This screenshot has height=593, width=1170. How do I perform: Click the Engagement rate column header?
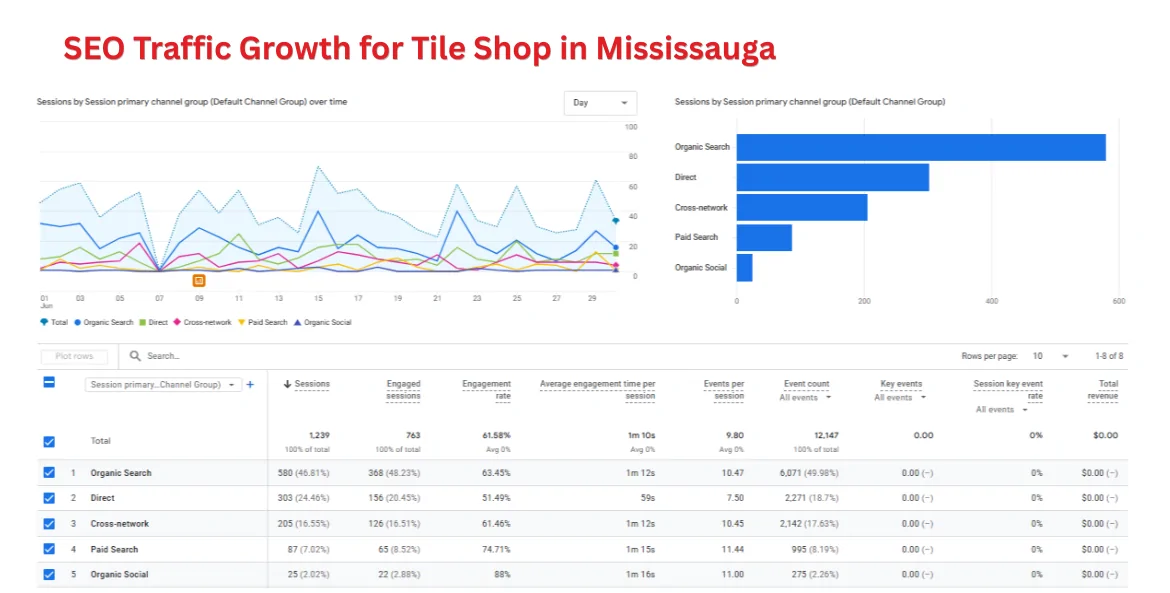[x=487, y=390]
